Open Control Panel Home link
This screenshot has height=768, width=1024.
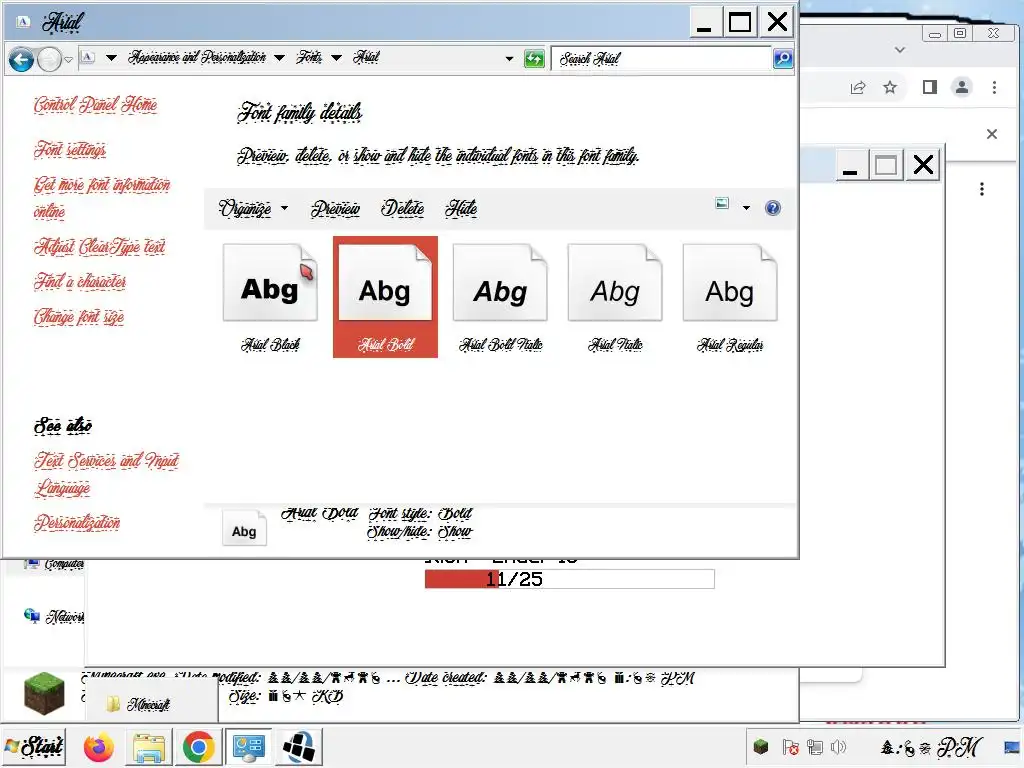(95, 104)
